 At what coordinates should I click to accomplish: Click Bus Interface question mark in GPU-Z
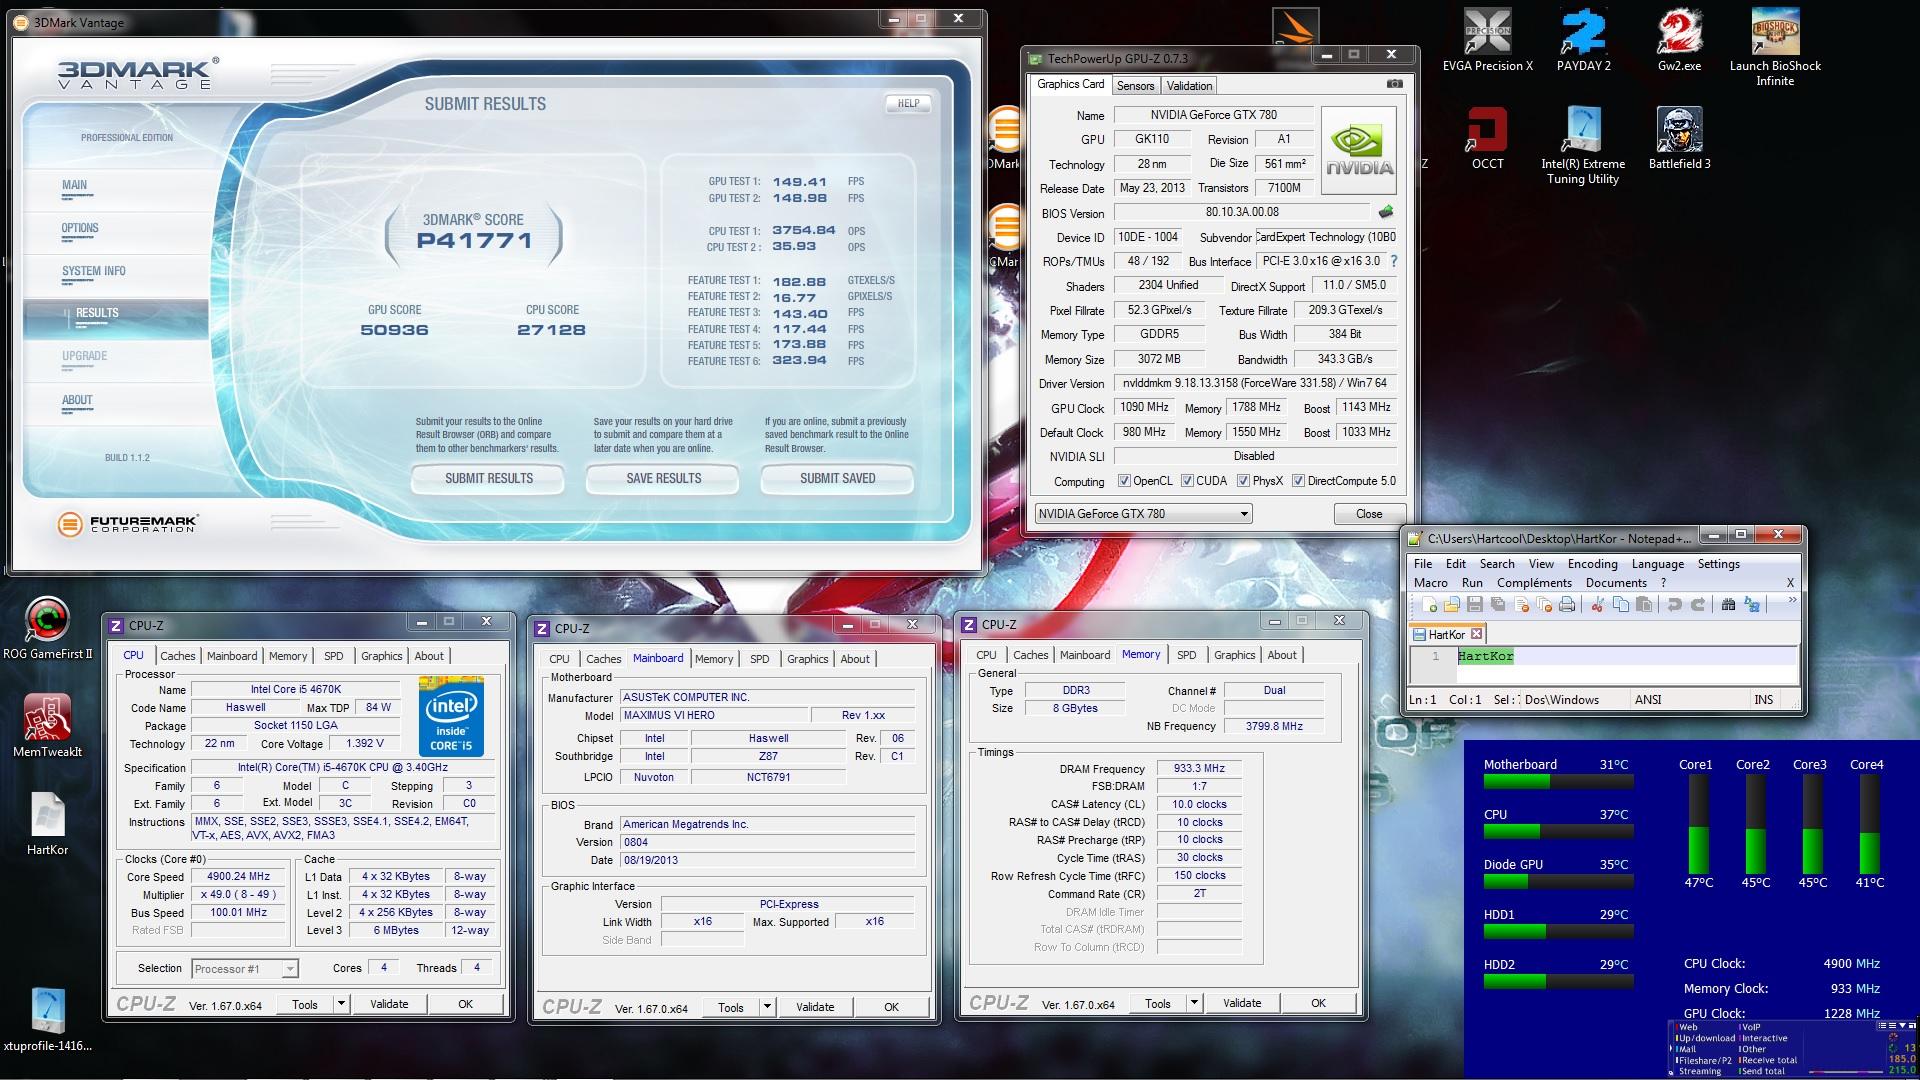[1394, 261]
